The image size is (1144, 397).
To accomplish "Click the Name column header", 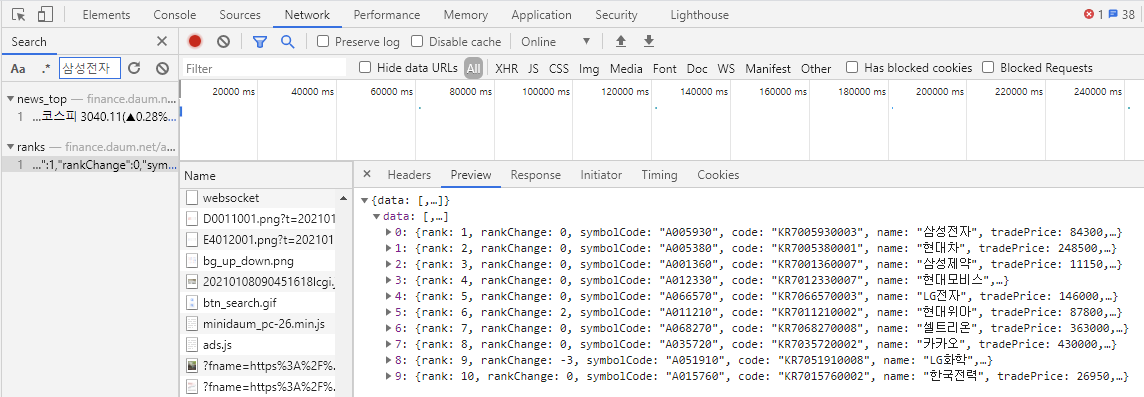I will tap(266, 176).
